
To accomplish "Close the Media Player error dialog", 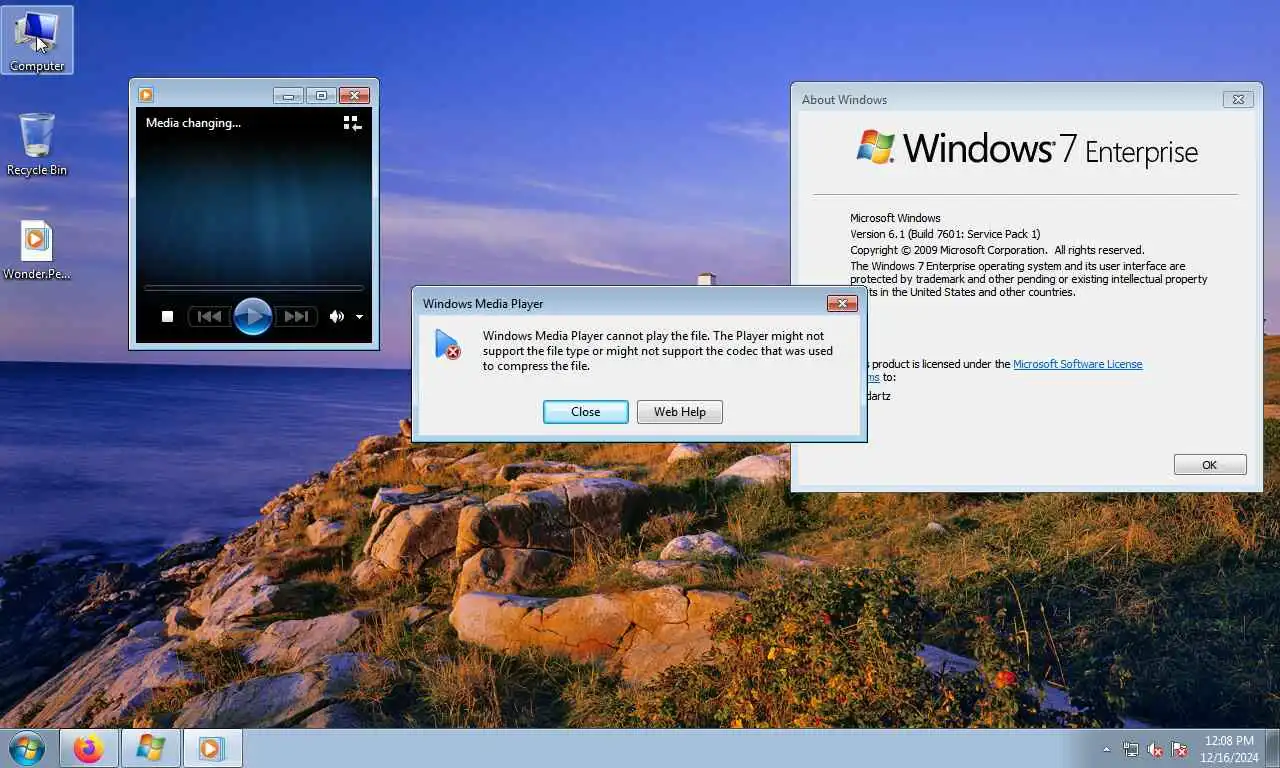I will coord(586,412).
